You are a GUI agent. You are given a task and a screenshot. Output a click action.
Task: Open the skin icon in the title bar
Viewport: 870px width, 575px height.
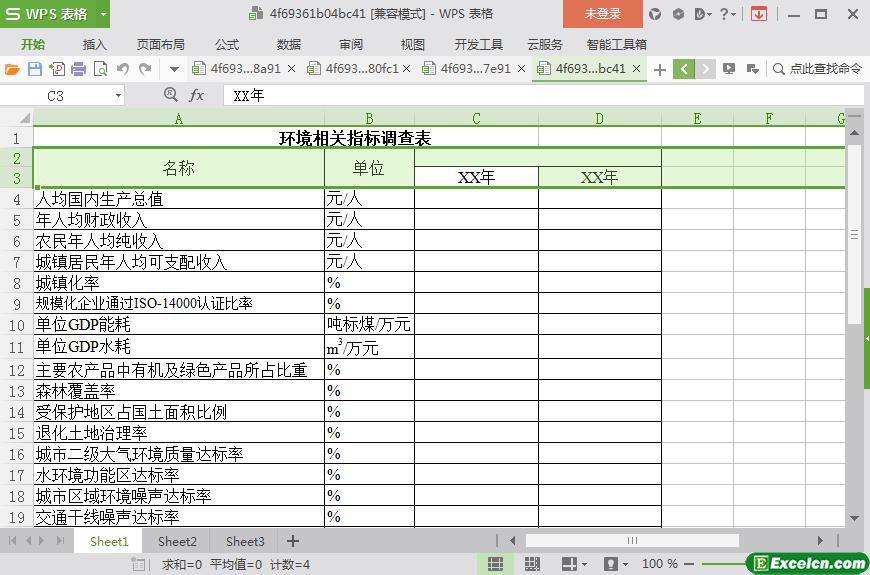[x=655, y=14]
